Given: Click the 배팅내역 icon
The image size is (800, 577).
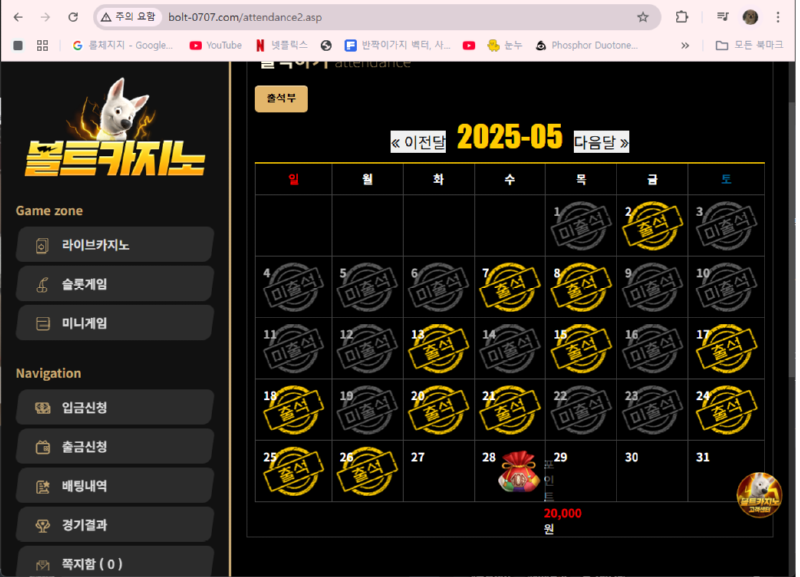Looking at the screenshot, I should [x=43, y=486].
